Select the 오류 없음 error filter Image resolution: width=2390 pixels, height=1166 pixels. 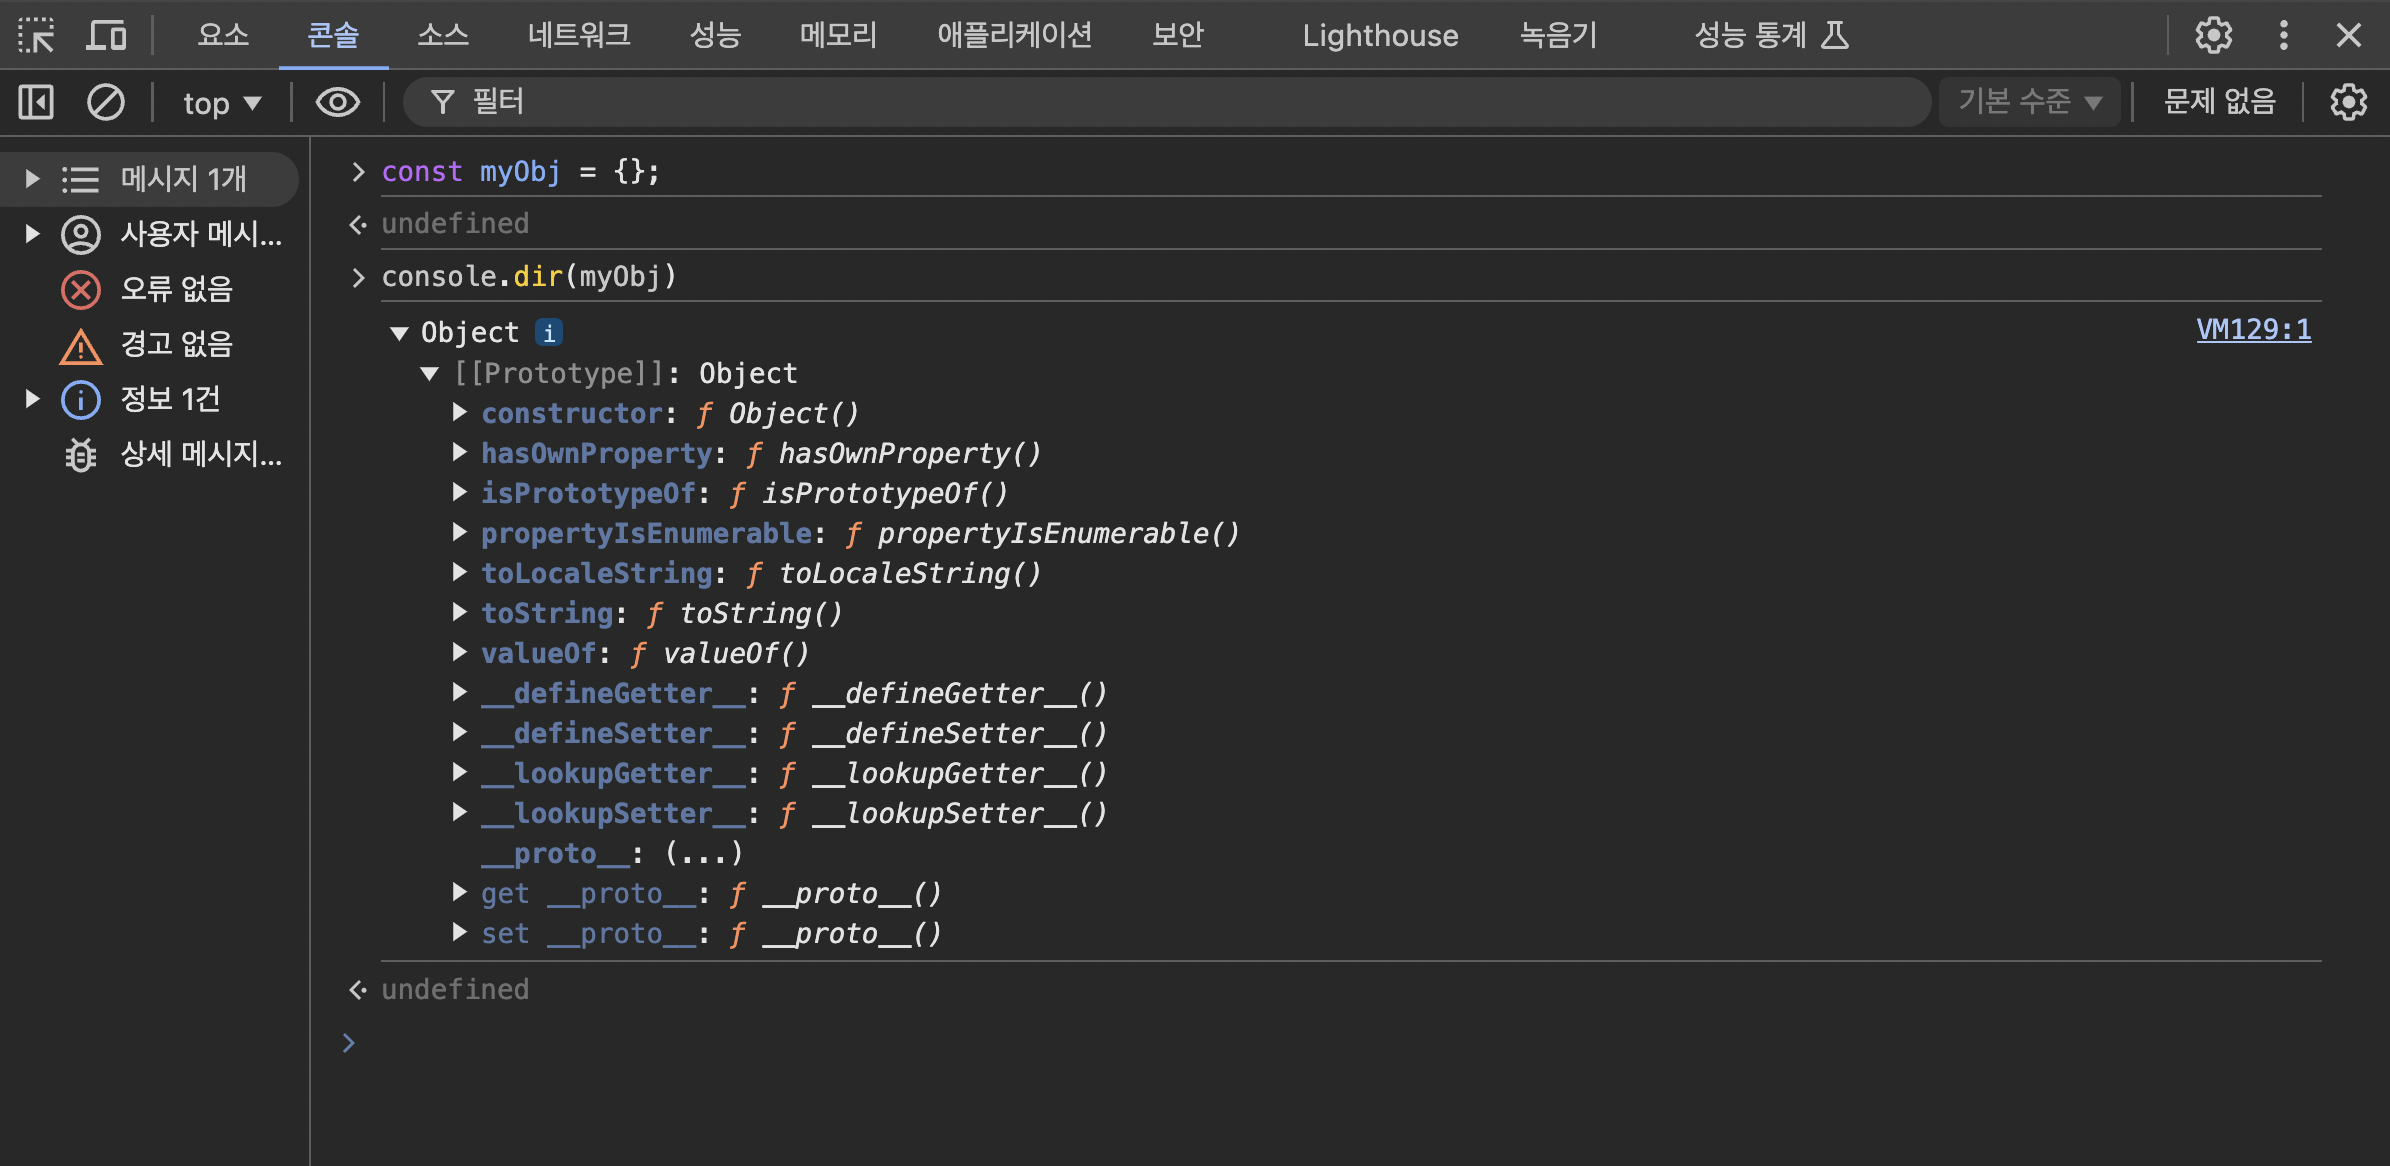tap(176, 289)
